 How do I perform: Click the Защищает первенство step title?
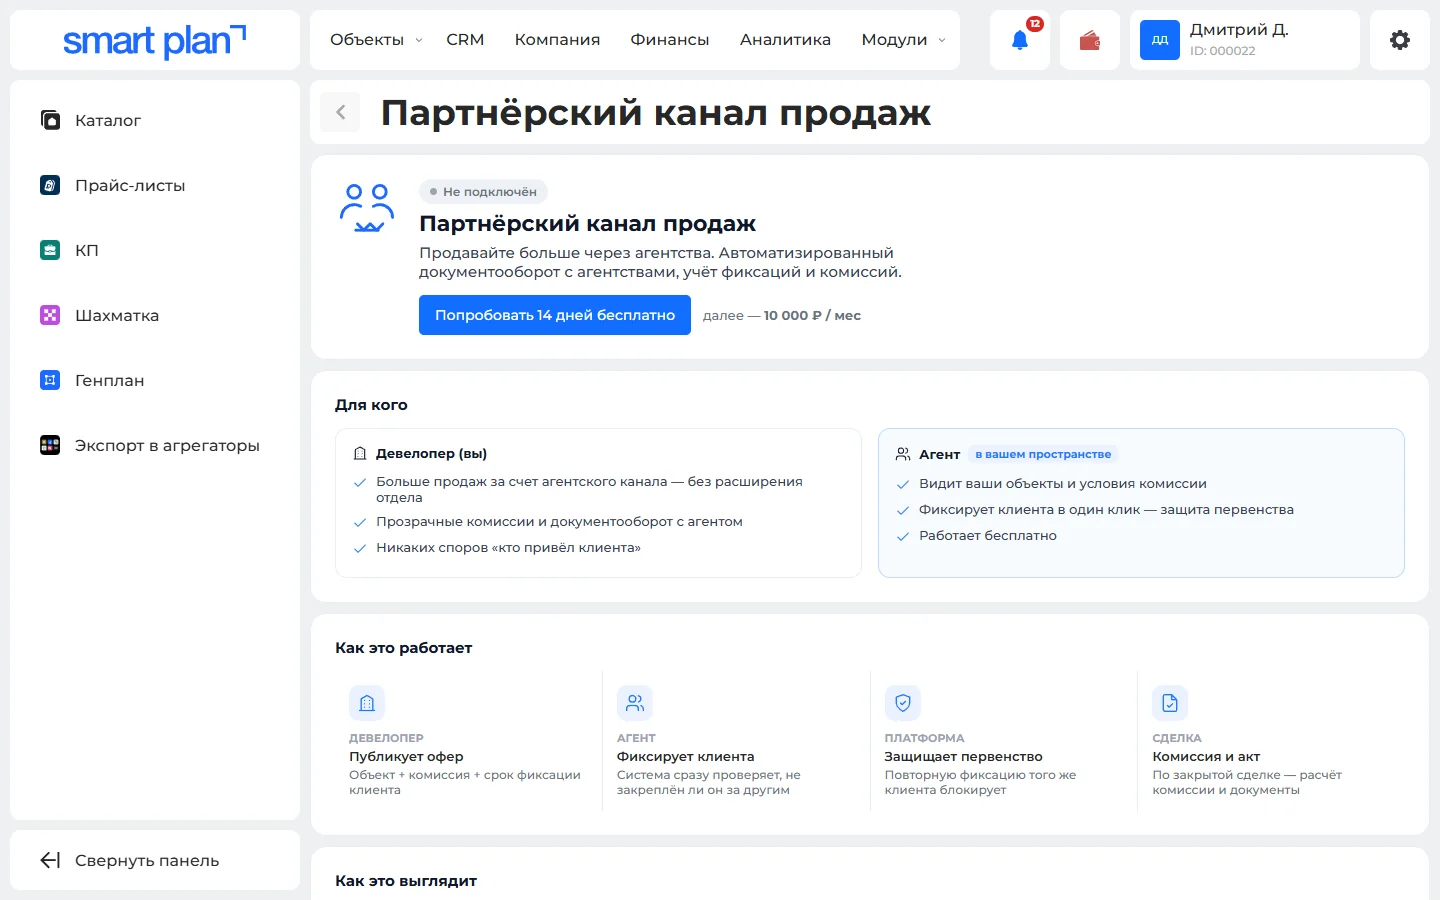coord(963,757)
